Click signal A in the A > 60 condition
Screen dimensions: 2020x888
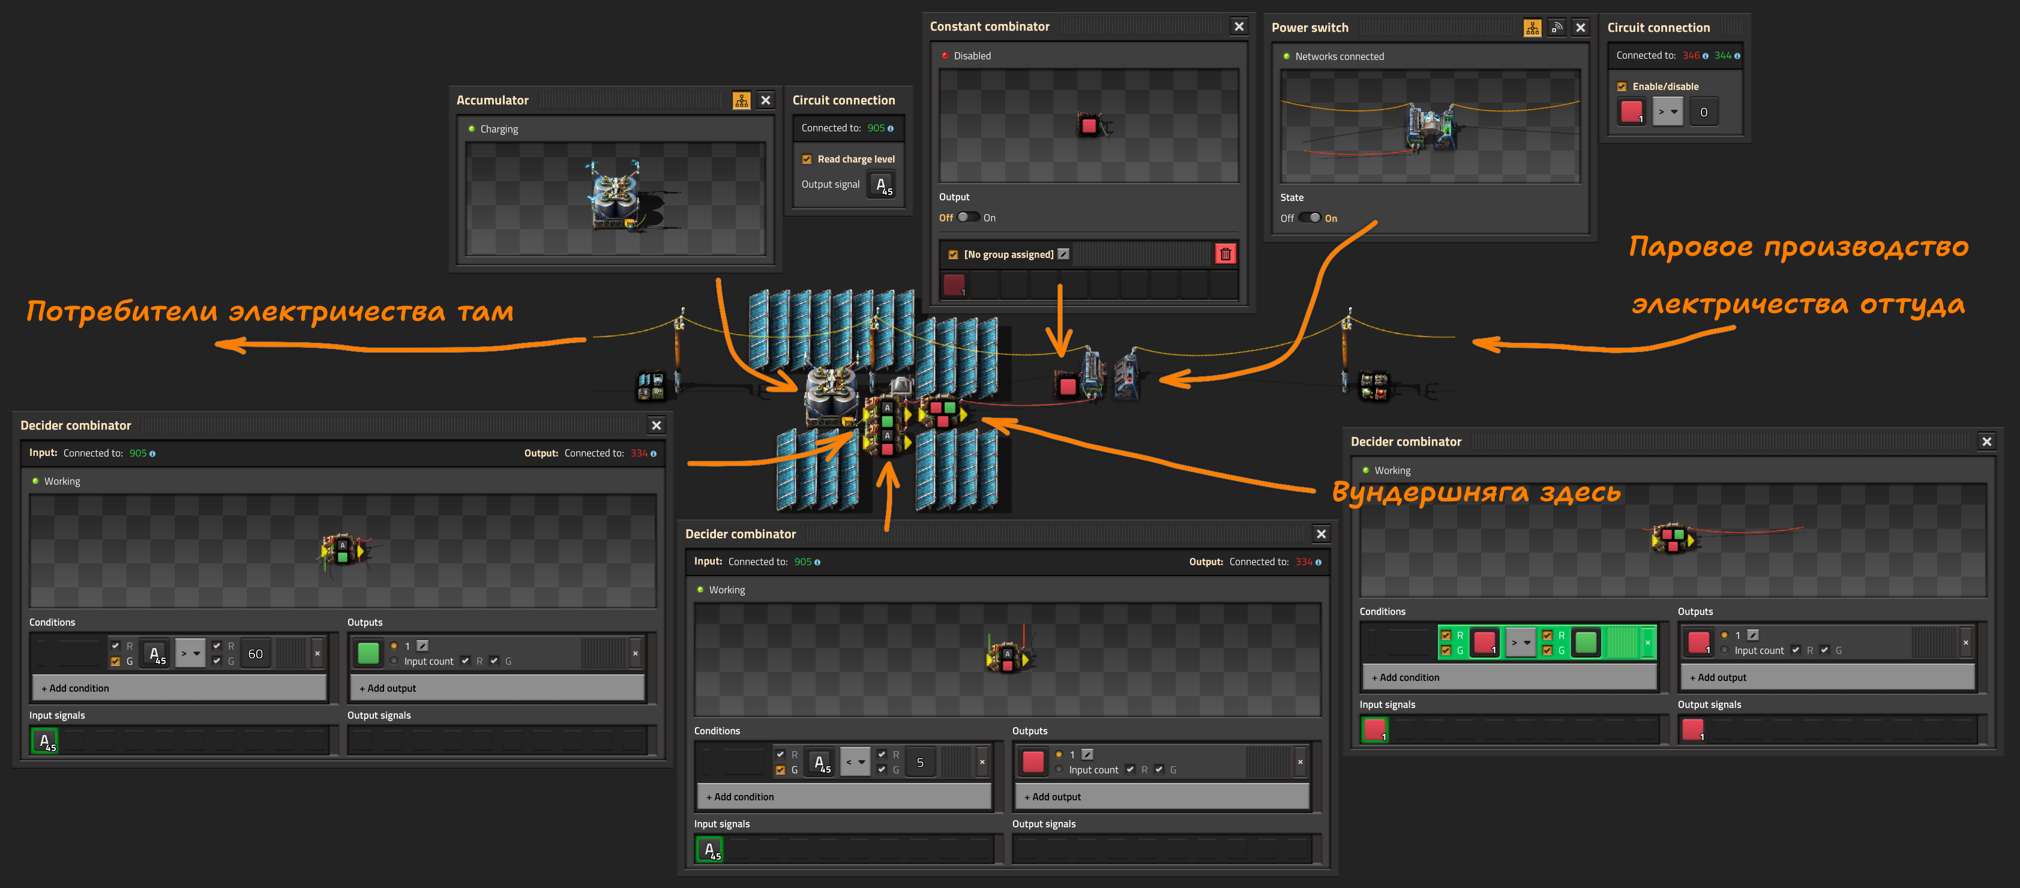point(155,654)
